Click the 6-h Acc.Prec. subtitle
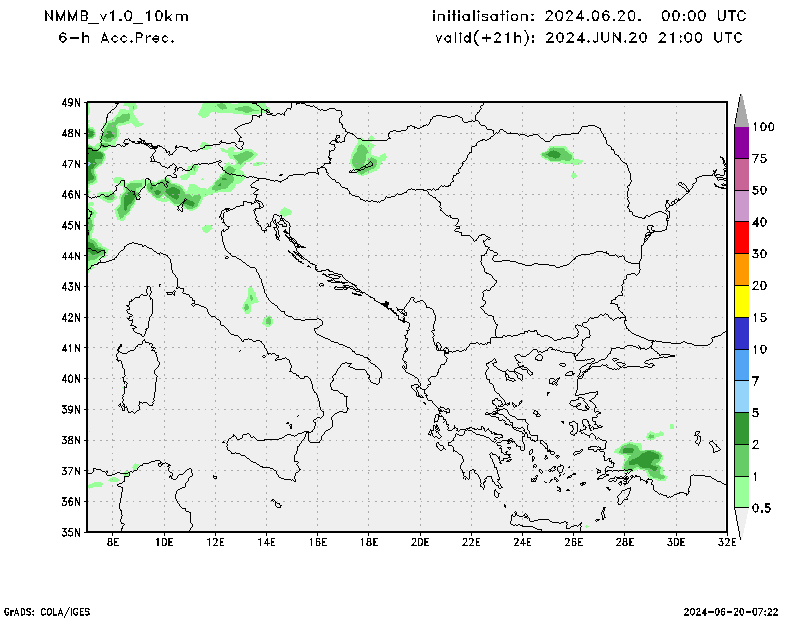This screenshot has height=618, width=800. 117,38
